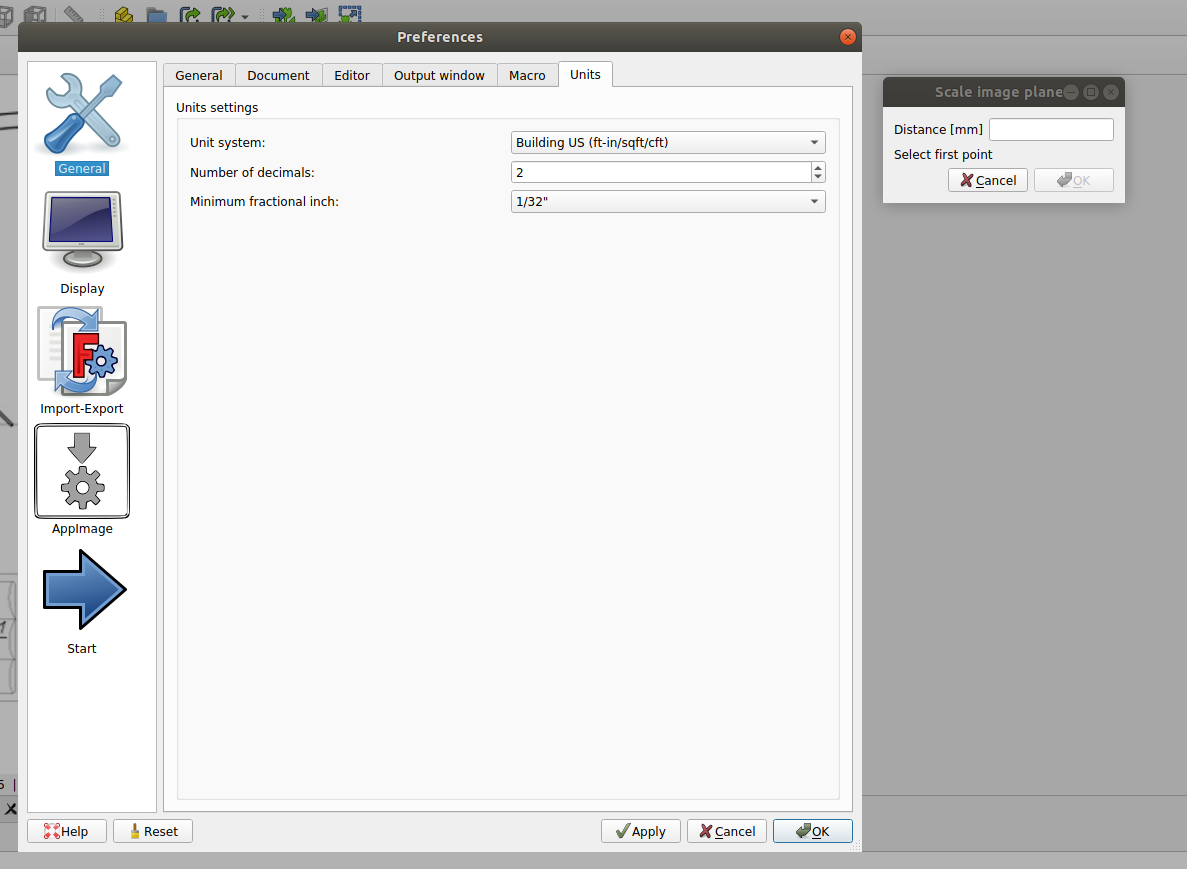The image size is (1187, 869).
Task: Switch to the Document tab
Action: coord(278,76)
